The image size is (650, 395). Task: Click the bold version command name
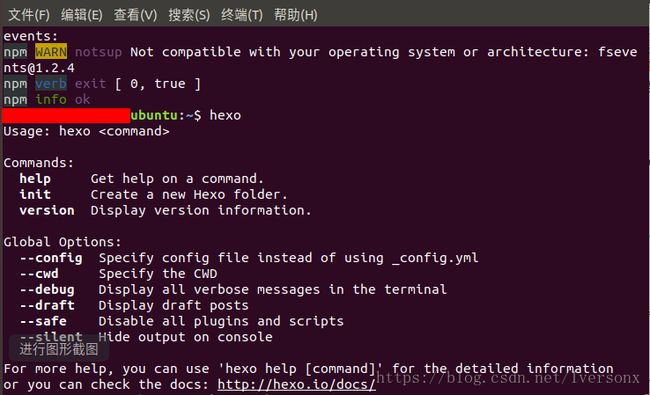tap(47, 210)
